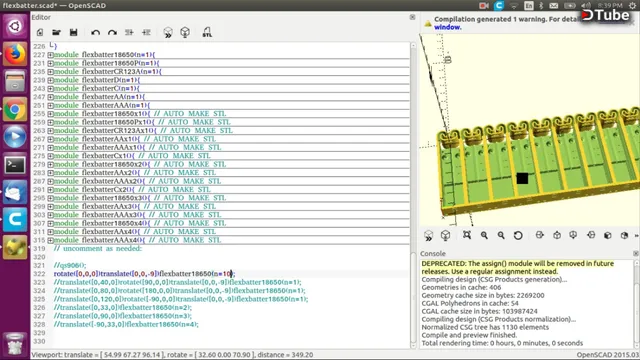Expand the flexbatter18650P module at line 231
This screenshot has width=640, height=360.
tap(50, 63)
